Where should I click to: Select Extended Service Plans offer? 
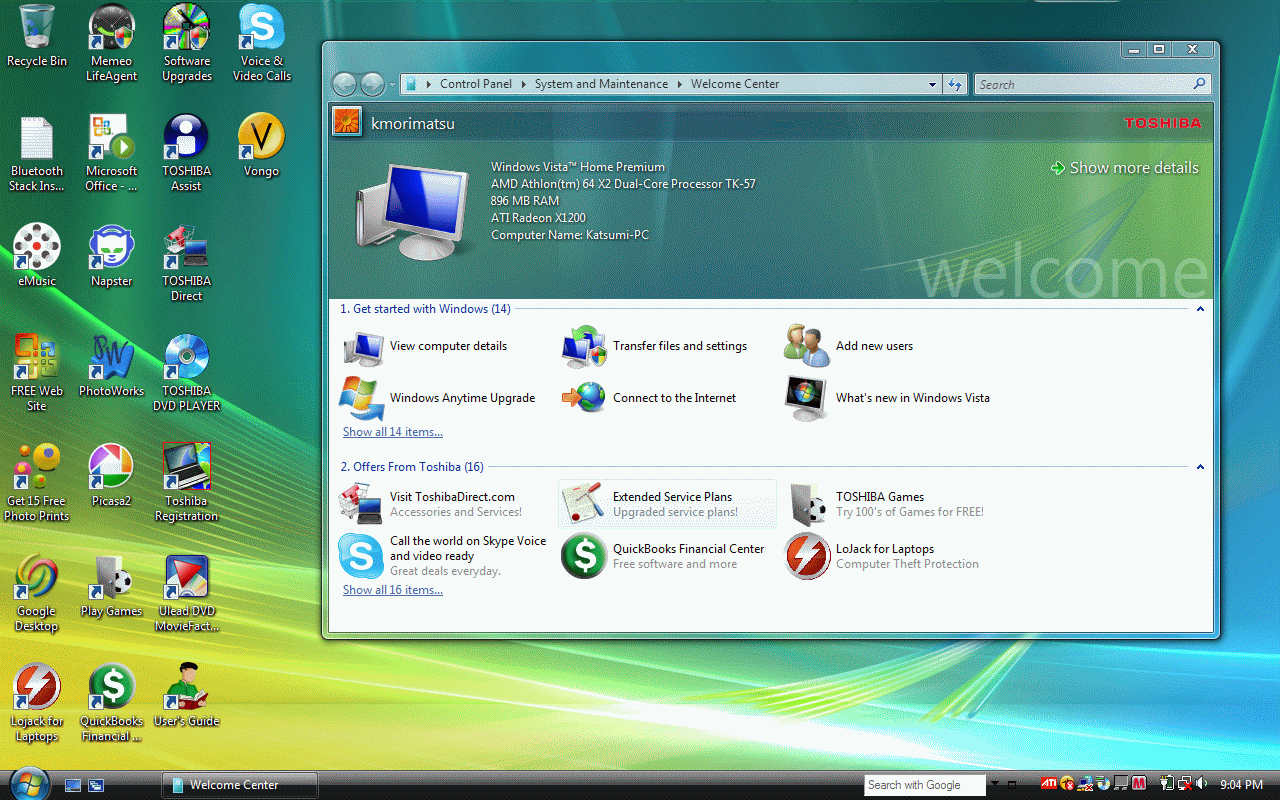668,504
